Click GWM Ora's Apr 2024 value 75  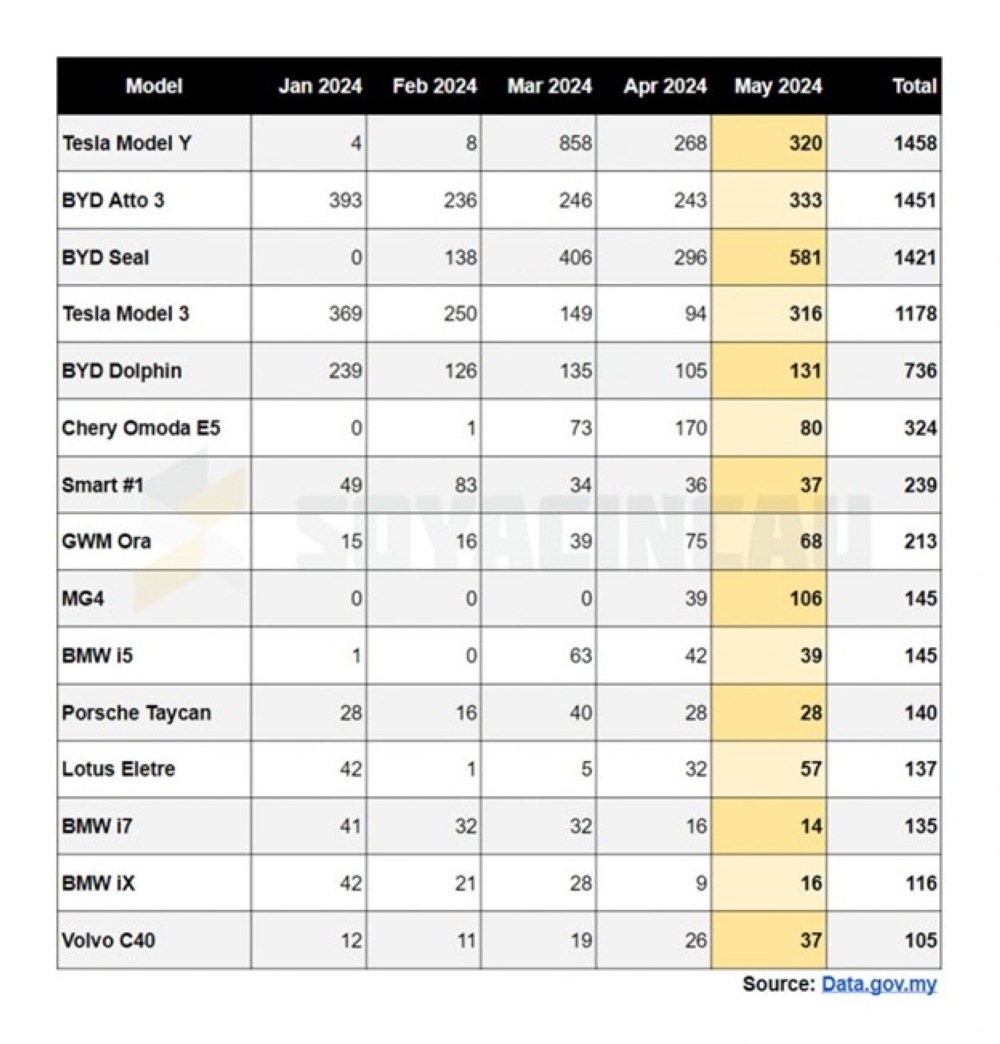[695, 541]
